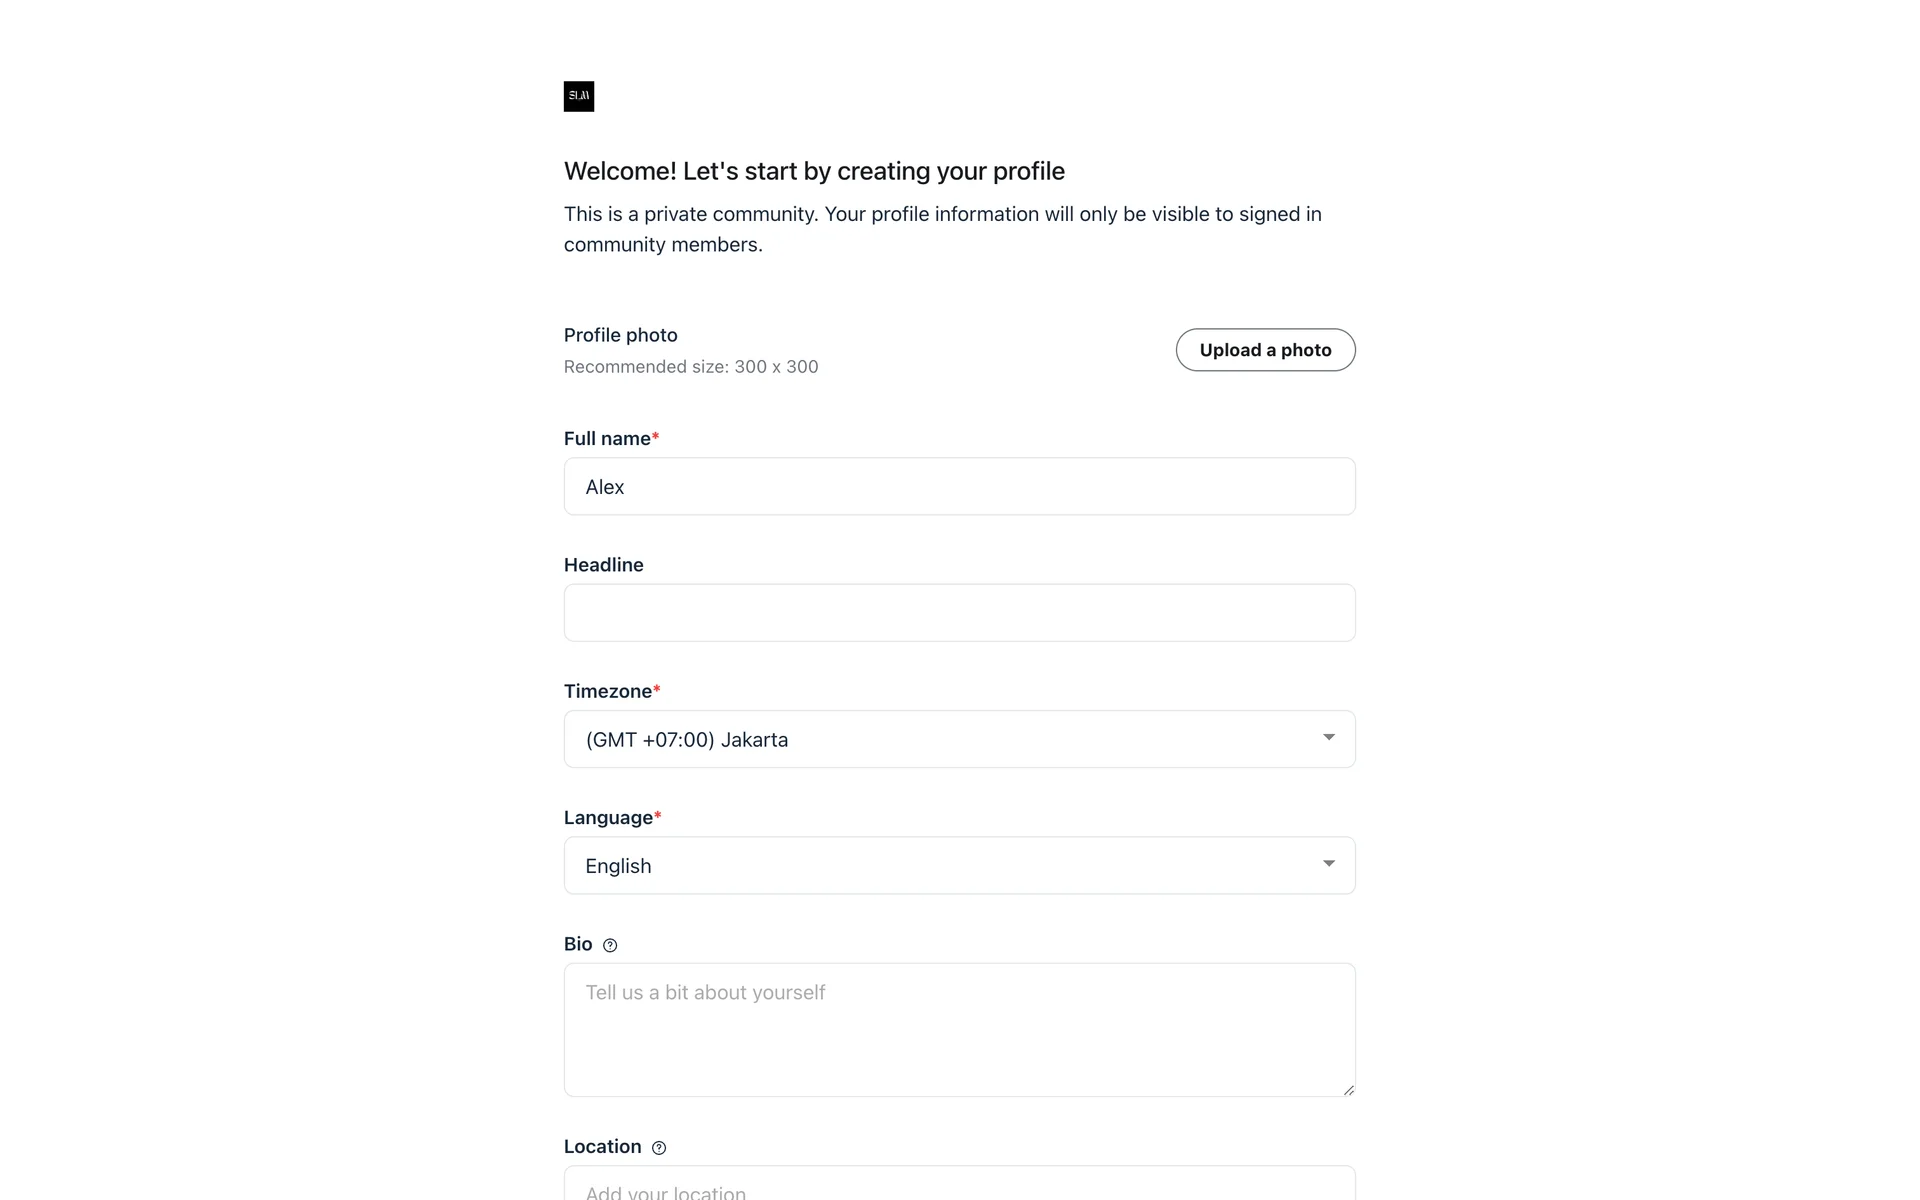The image size is (1920, 1200).
Task: Click the Bio textarea resize handle
Action: click(1348, 1090)
